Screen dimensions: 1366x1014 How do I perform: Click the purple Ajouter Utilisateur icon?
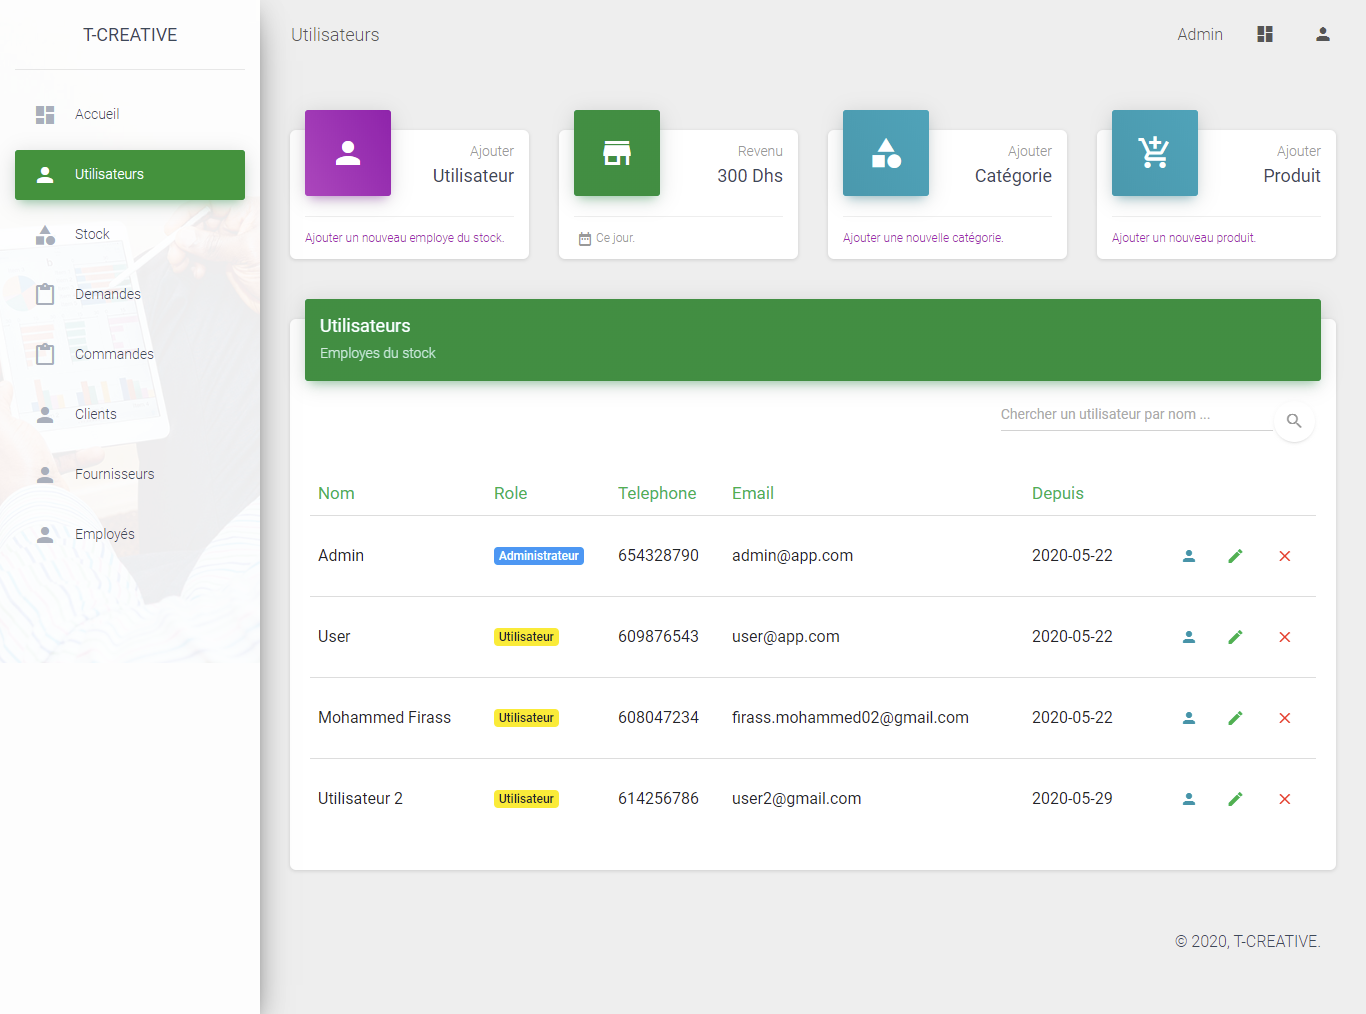coord(347,153)
